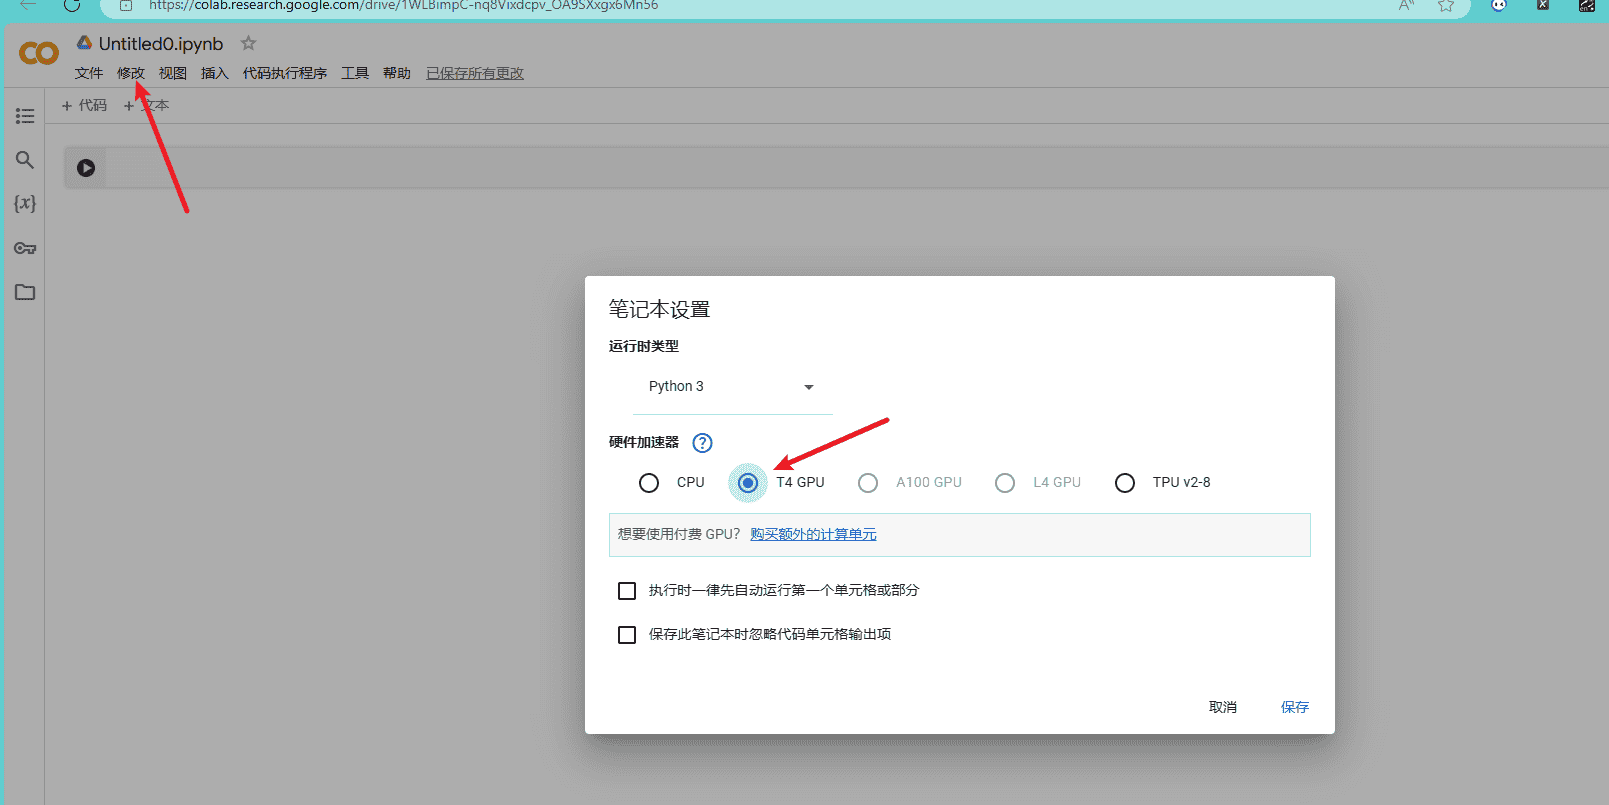
Task: Click the 已保存所有更改 status link
Action: (475, 73)
